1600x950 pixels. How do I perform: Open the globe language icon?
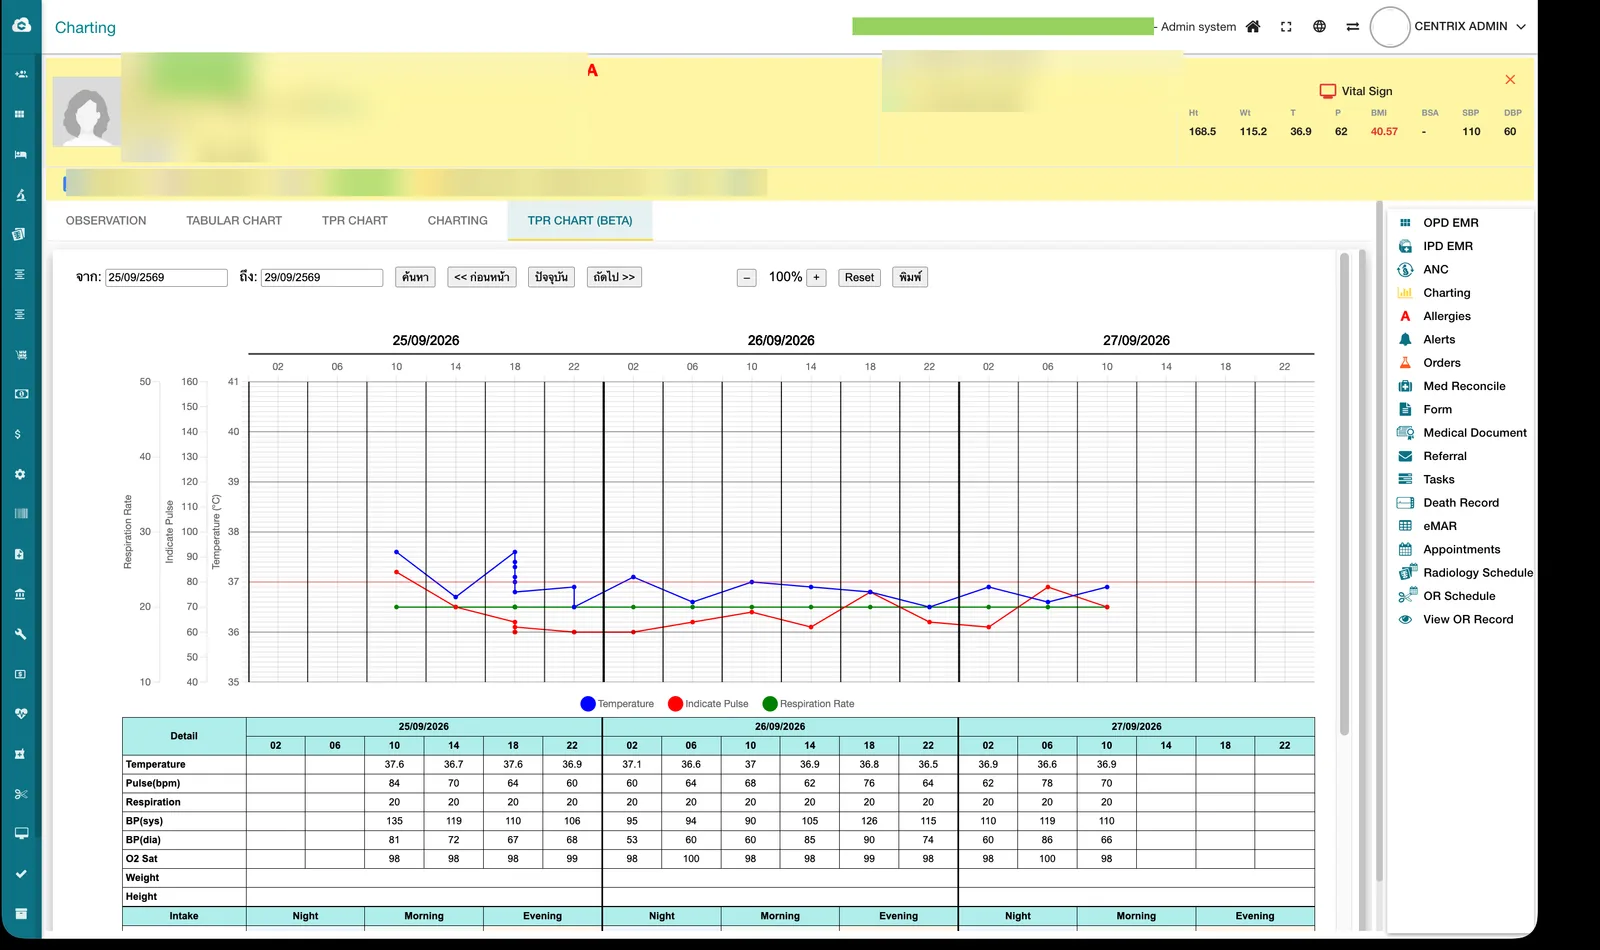(1319, 27)
